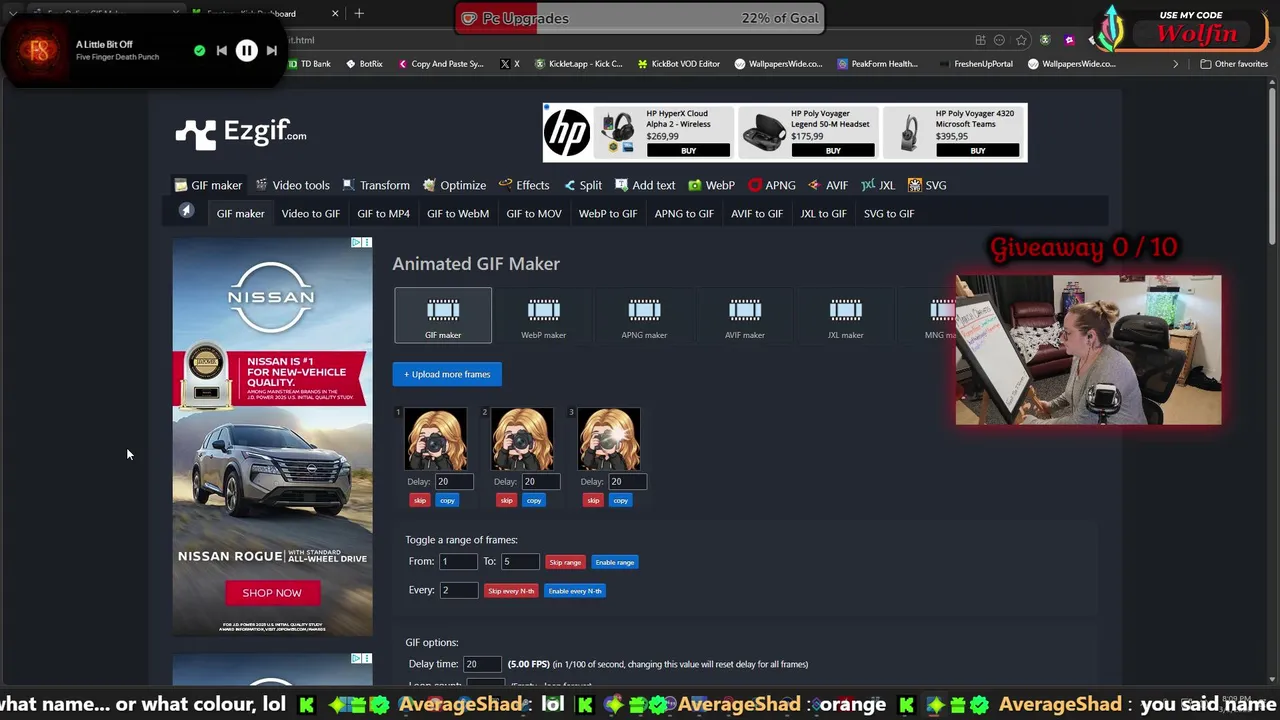Viewport: 1280px width, 720px height.
Task: Open the Optimize menu
Action: point(454,185)
